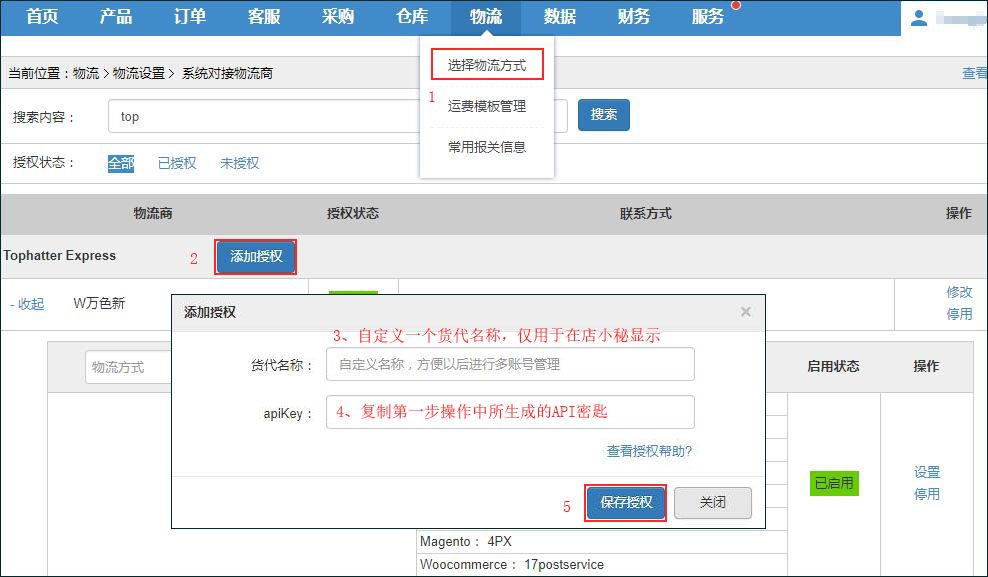Viewport: 988px width, 577px height.
Task: Click the 物流方式 filter input
Action: point(128,367)
